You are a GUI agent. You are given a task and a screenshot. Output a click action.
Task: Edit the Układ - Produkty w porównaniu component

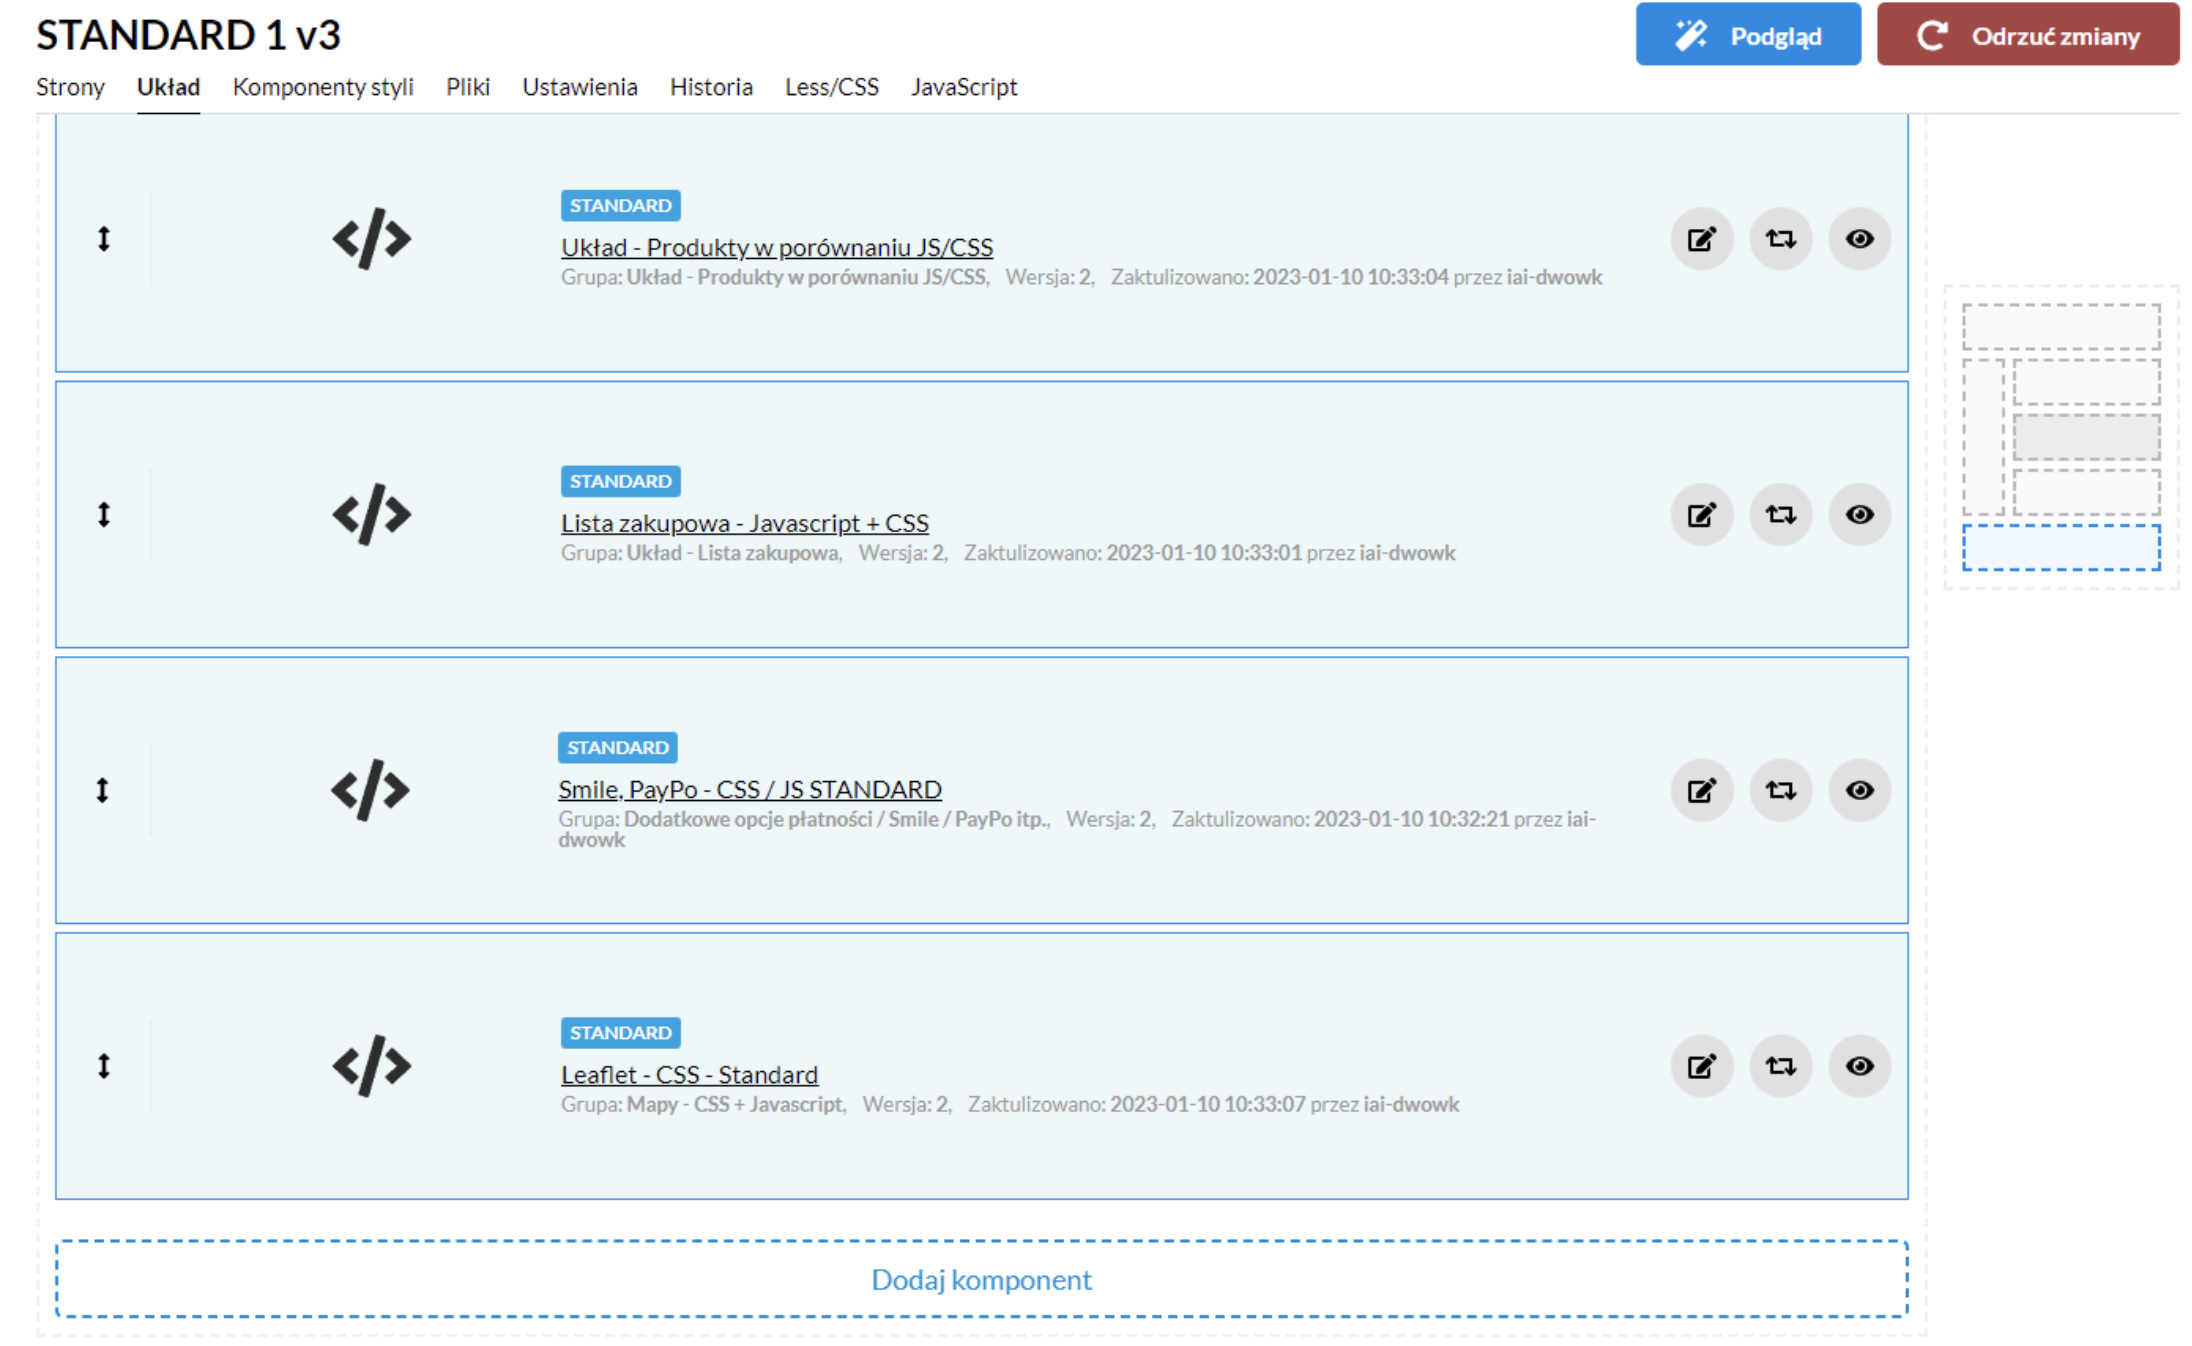tap(1701, 239)
